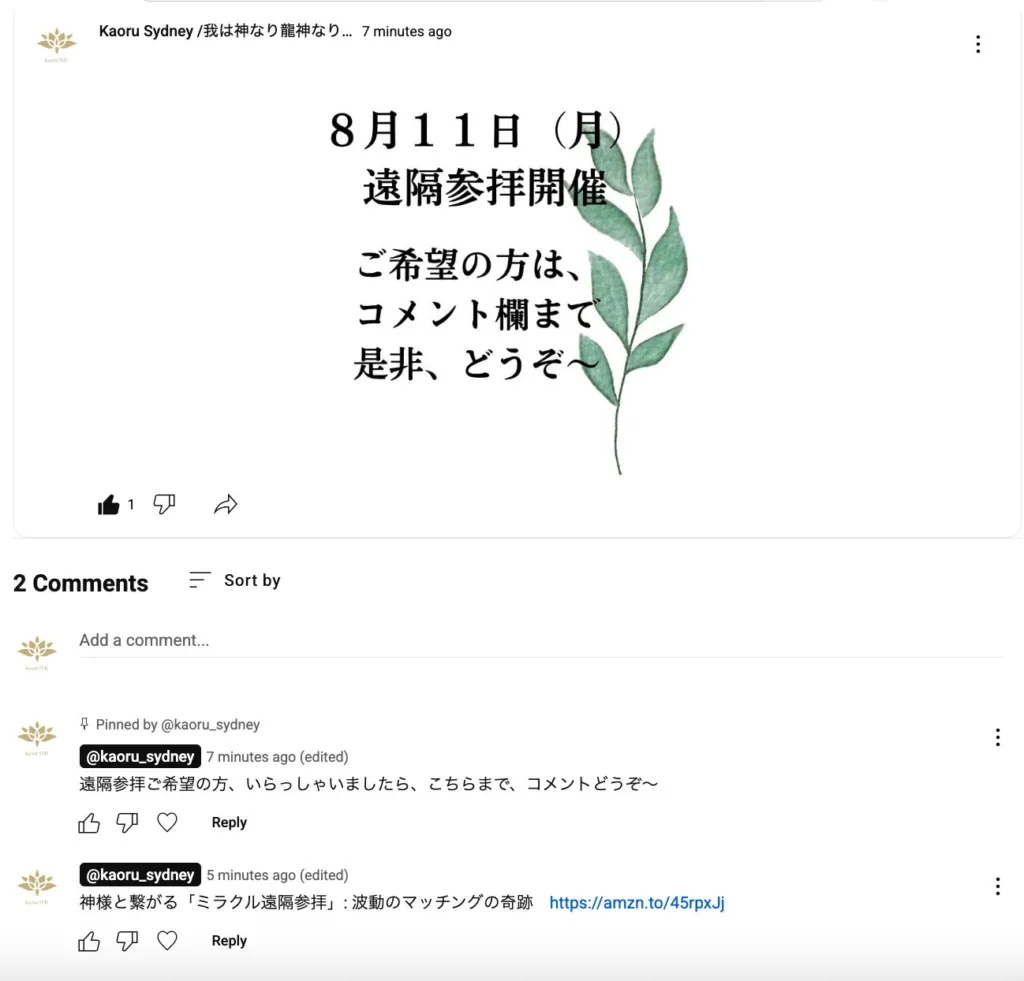Like the pinned comment

point(89,823)
